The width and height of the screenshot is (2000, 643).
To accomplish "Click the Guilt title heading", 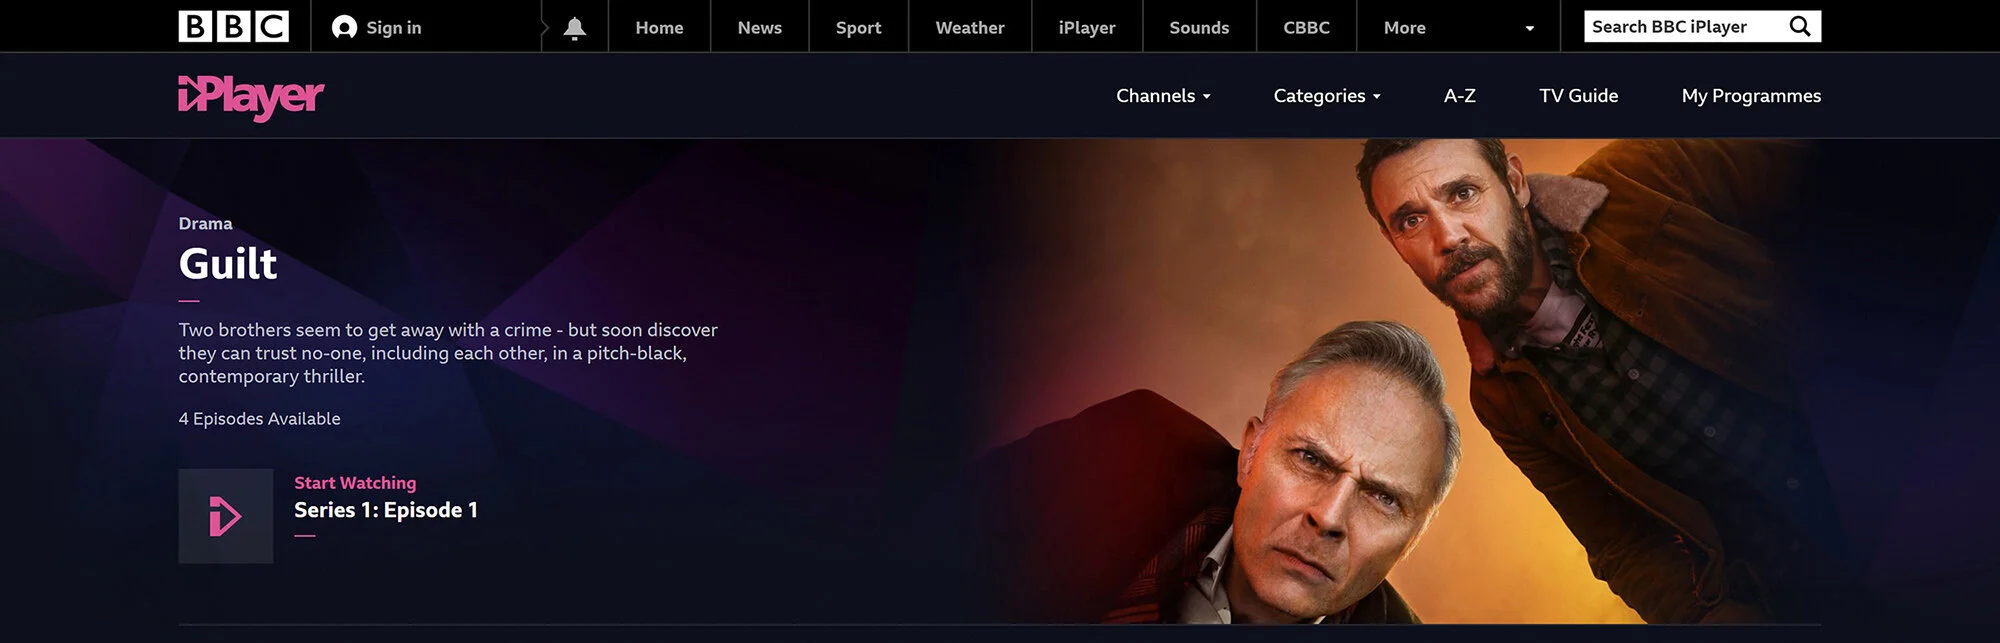I will [x=228, y=264].
